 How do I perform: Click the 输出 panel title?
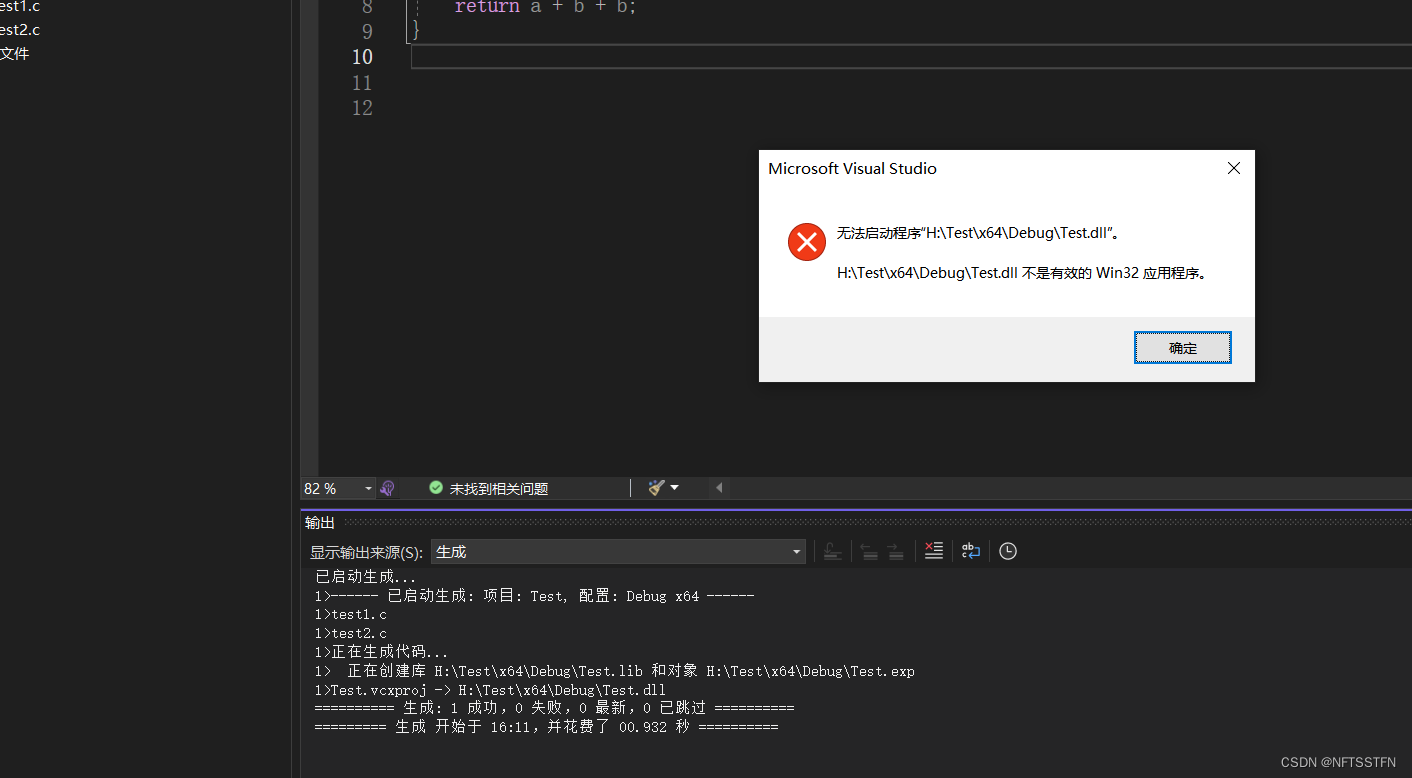coord(320,523)
